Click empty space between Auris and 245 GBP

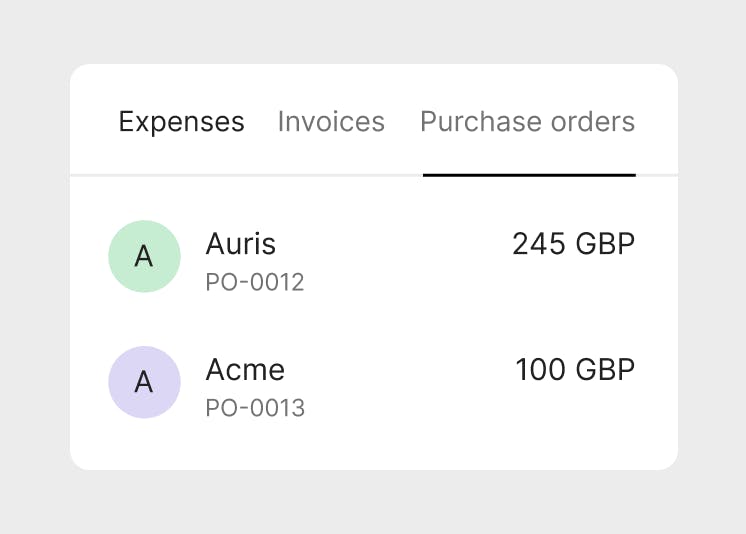[400, 244]
